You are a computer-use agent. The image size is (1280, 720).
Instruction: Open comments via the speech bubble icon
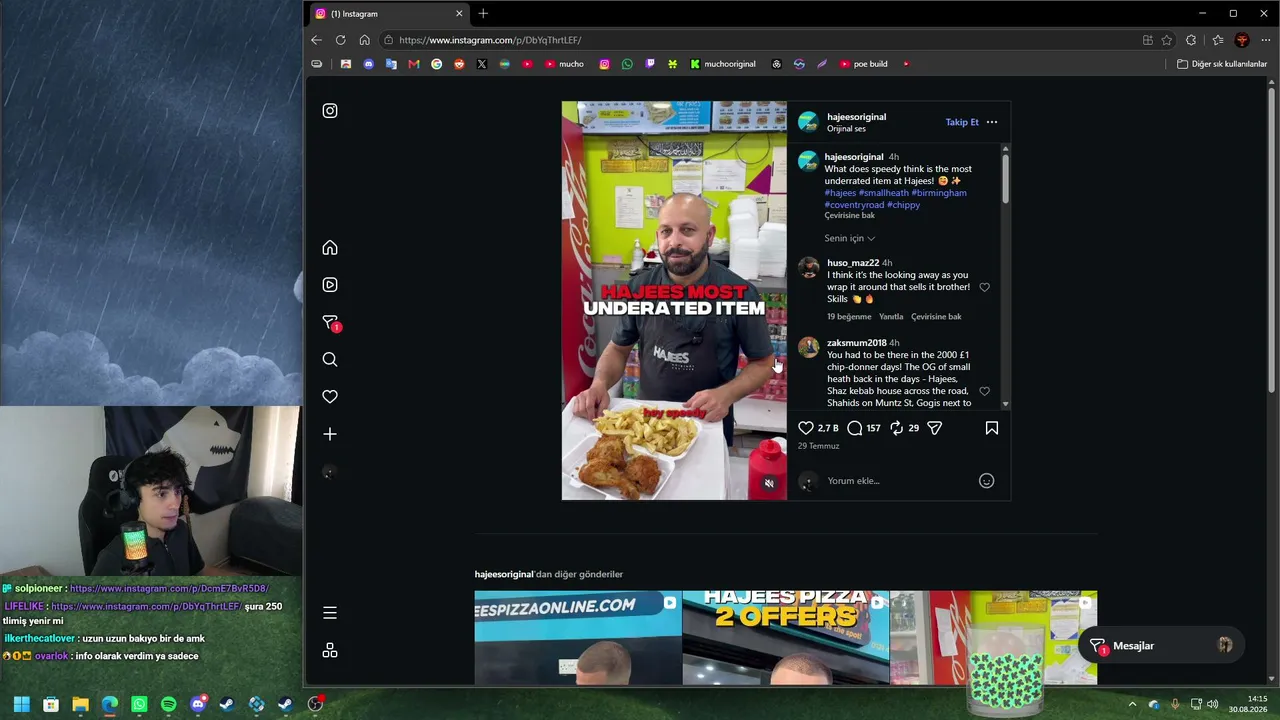click(x=855, y=428)
